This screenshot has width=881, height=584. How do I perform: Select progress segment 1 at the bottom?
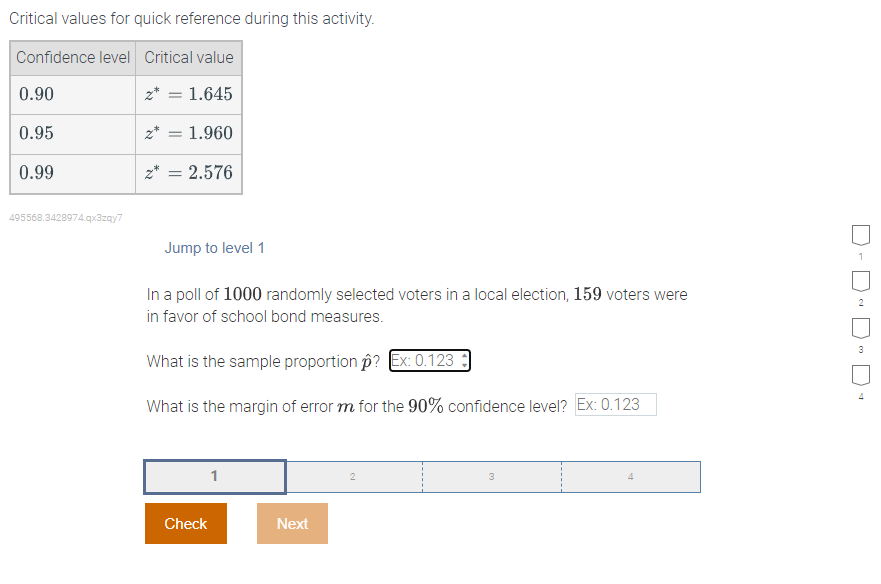[214, 477]
